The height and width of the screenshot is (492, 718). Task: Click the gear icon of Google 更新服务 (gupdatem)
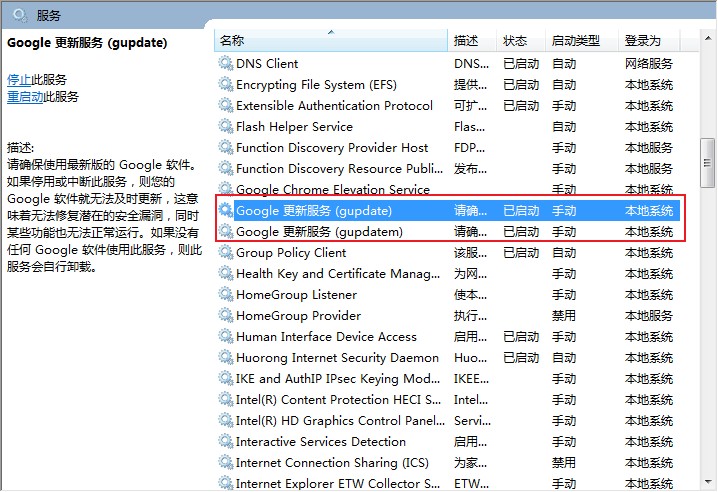(x=226, y=231)
